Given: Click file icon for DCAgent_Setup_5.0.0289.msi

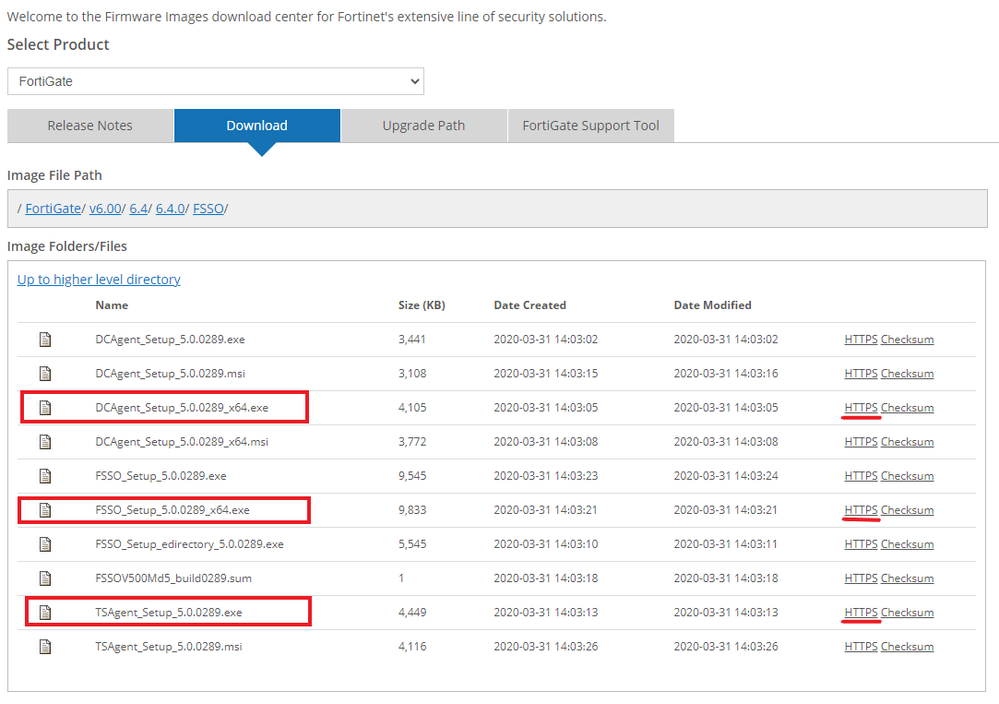Looking at the screenshot, I should tap(45, 373).
